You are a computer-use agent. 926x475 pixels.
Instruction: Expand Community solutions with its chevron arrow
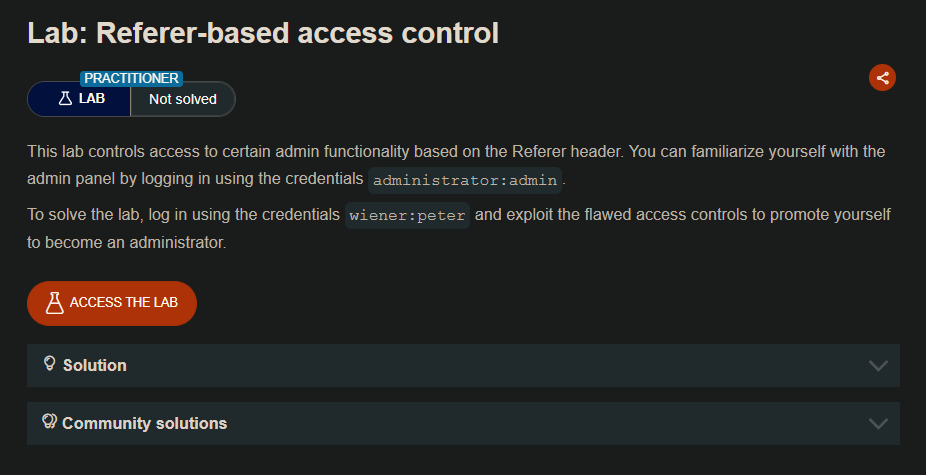pos(878,423)
